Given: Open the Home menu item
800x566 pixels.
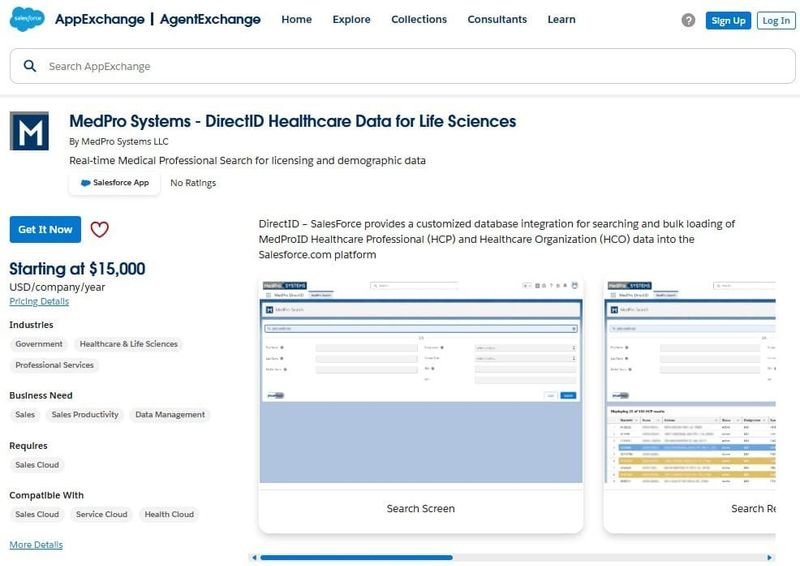Looking at the screenshot, I should pyautogui.click(x=296, y=19).
